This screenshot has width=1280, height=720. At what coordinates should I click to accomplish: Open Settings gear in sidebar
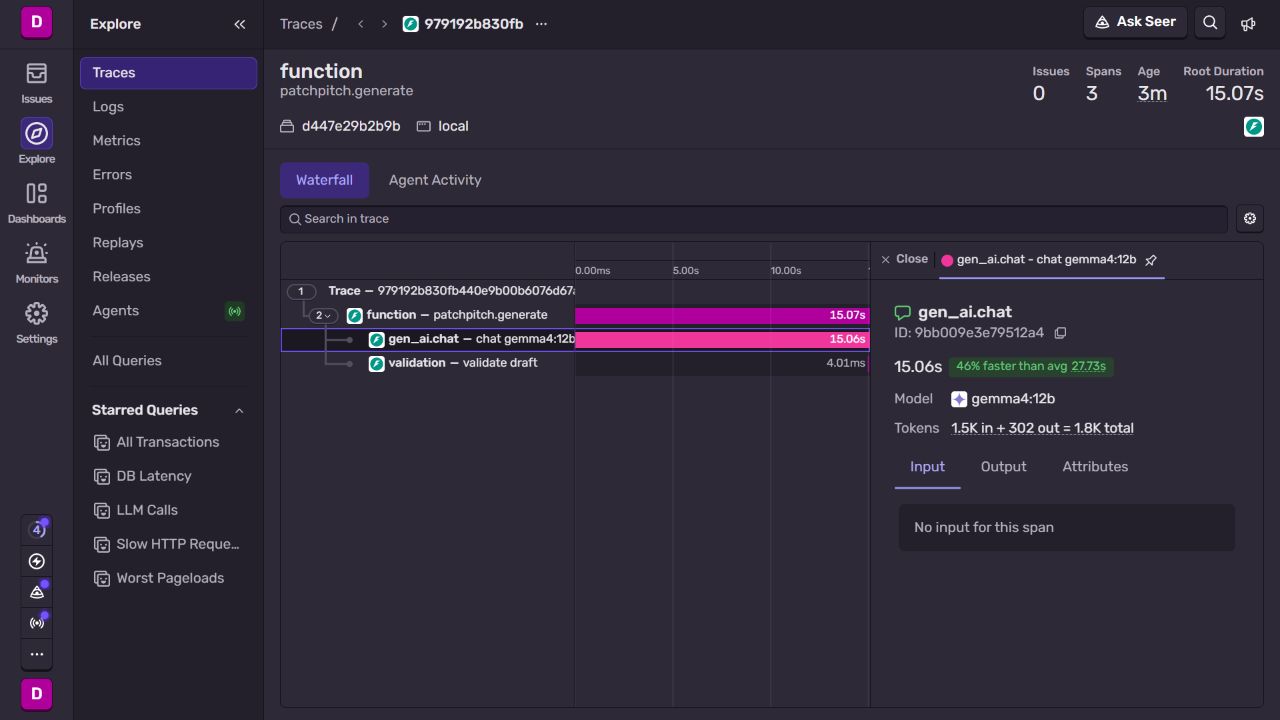click(37, 321)
